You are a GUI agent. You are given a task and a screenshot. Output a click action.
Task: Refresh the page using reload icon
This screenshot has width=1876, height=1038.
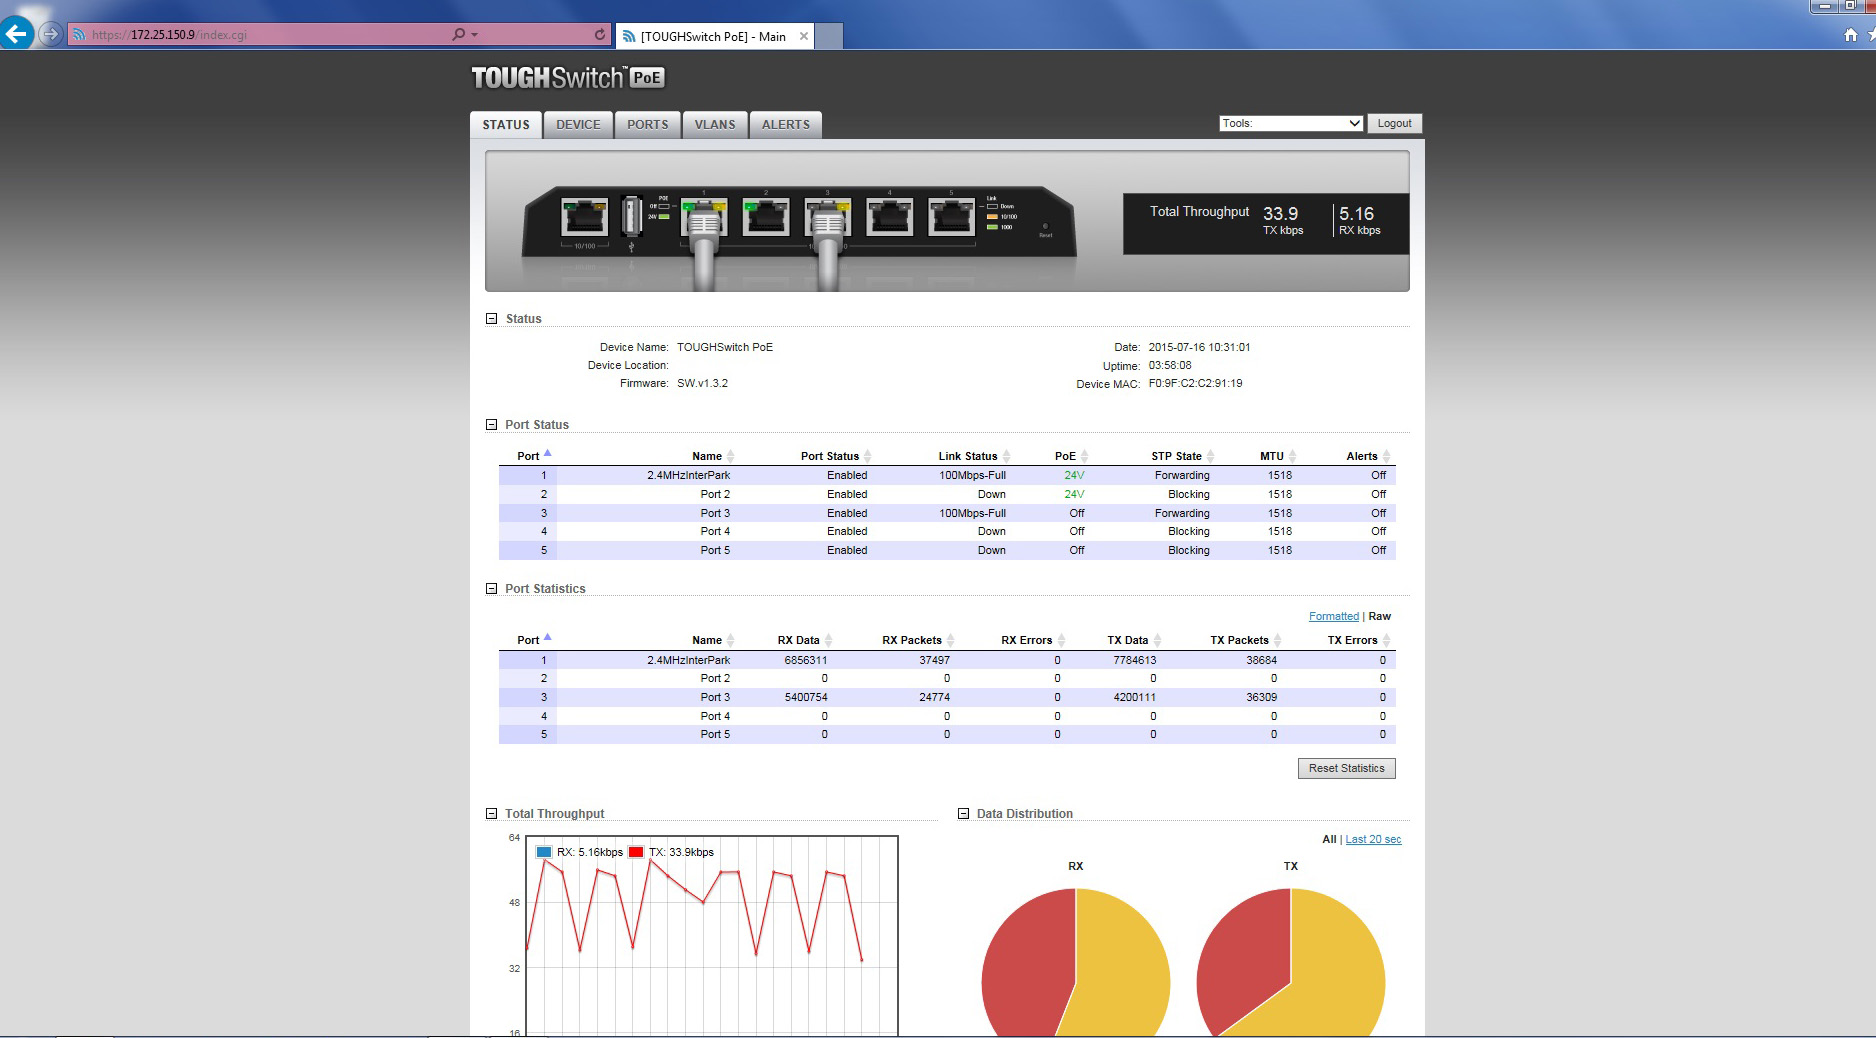click(600, 34)
